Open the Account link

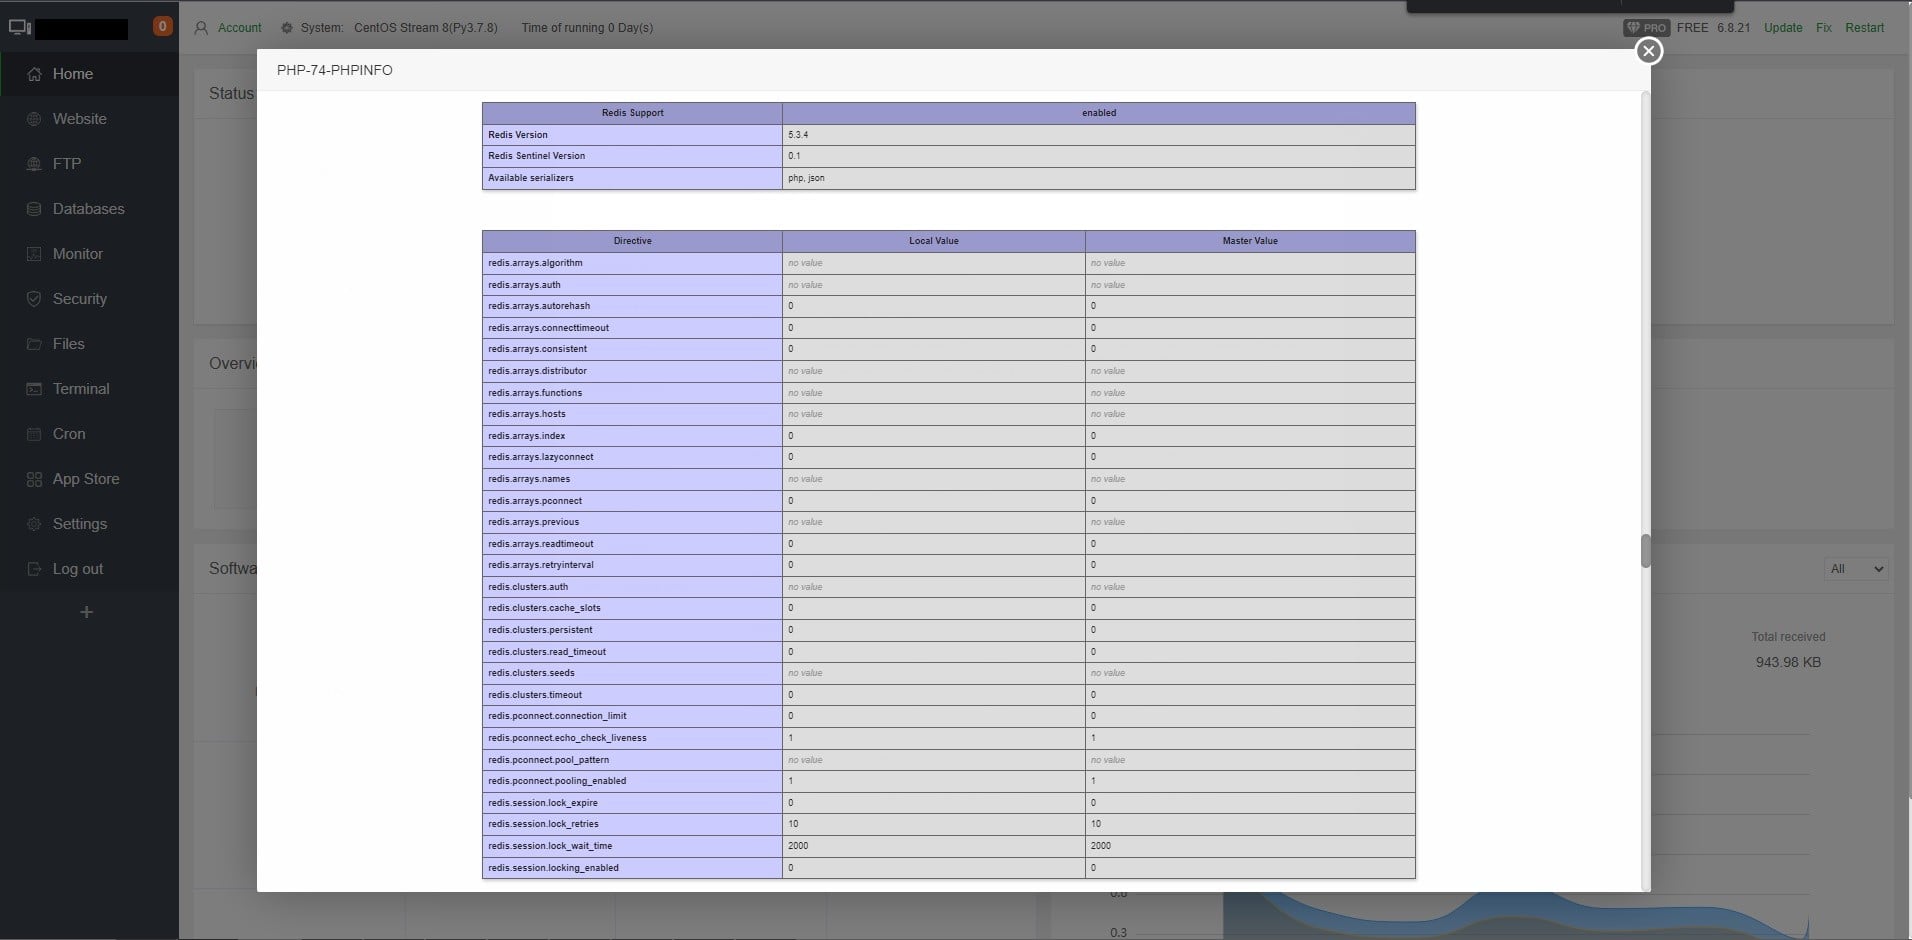[x=239, y=28]
